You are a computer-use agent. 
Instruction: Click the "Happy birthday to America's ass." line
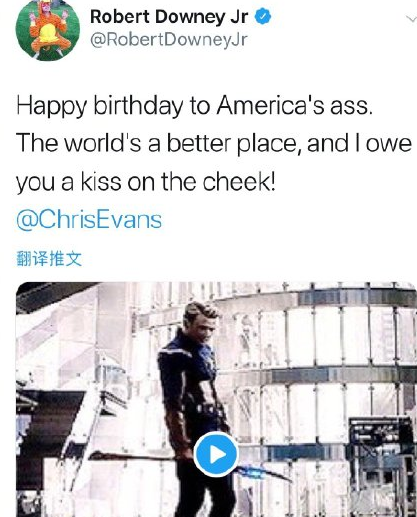click(194, 105)
